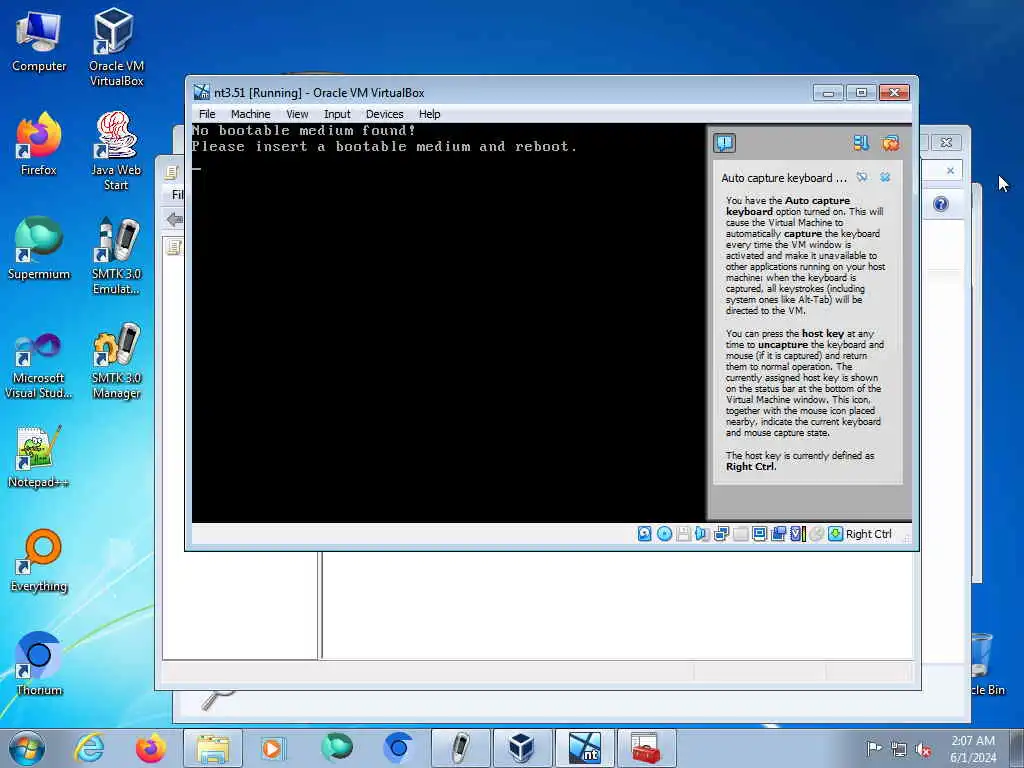
Task: Click the keep-finished-progresses icon in the notification panel
Action: pos(861,143)
